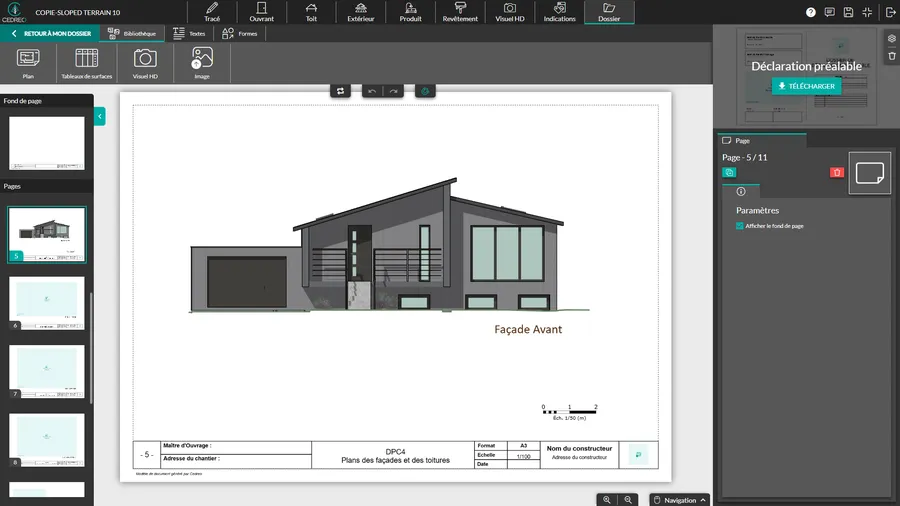900x506 pixels.
Task: Click the Cedreo logo
Action: pyautogui.click(x=14, y=12)
